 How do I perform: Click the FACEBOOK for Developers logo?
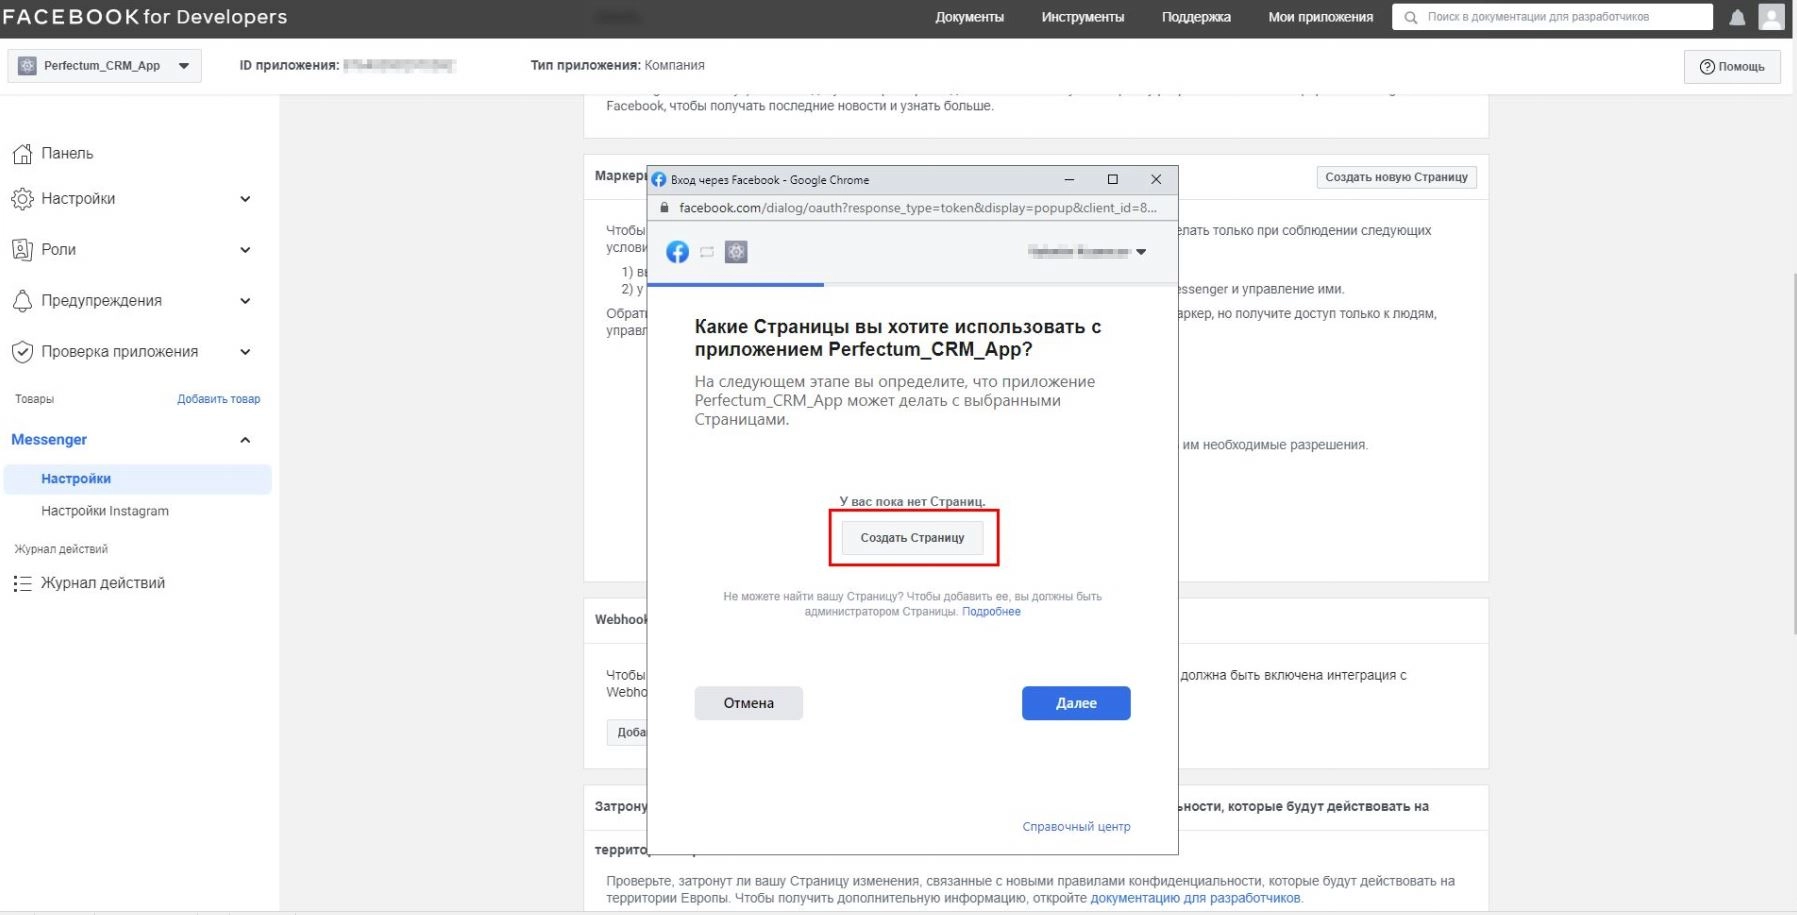pos(145,17)
